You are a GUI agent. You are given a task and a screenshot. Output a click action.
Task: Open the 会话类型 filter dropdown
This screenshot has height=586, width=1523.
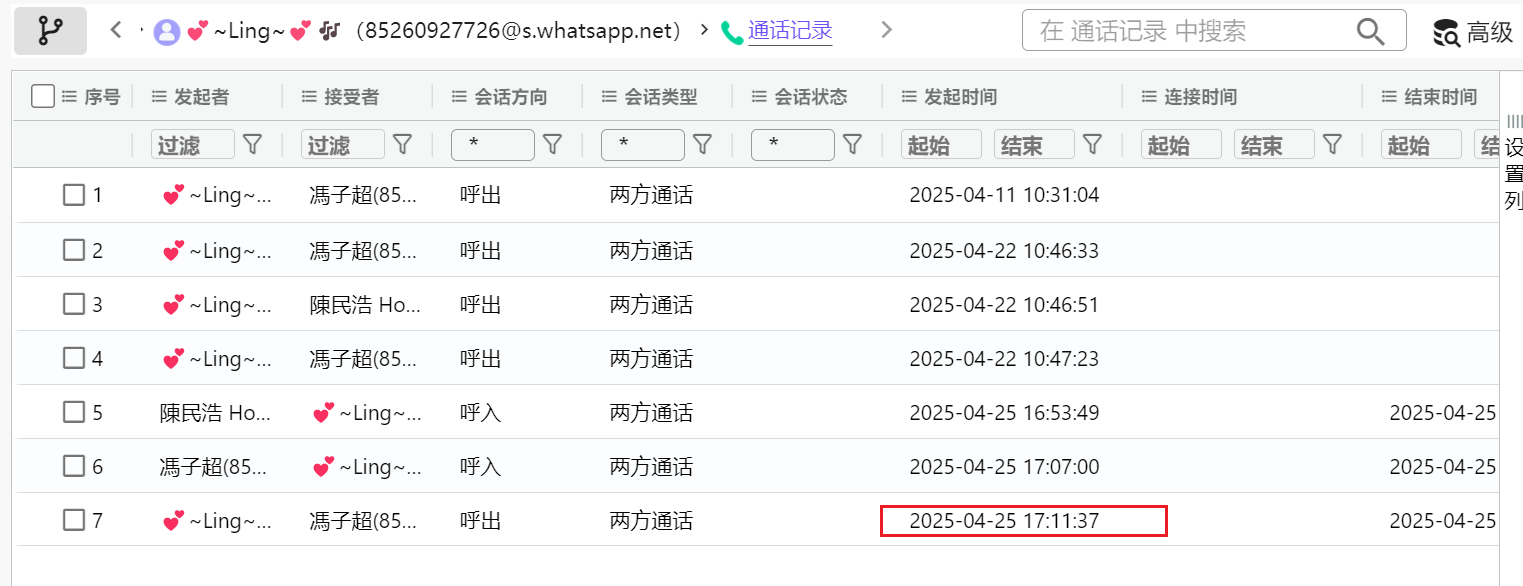pyautogui.click(x=642, y=145)
